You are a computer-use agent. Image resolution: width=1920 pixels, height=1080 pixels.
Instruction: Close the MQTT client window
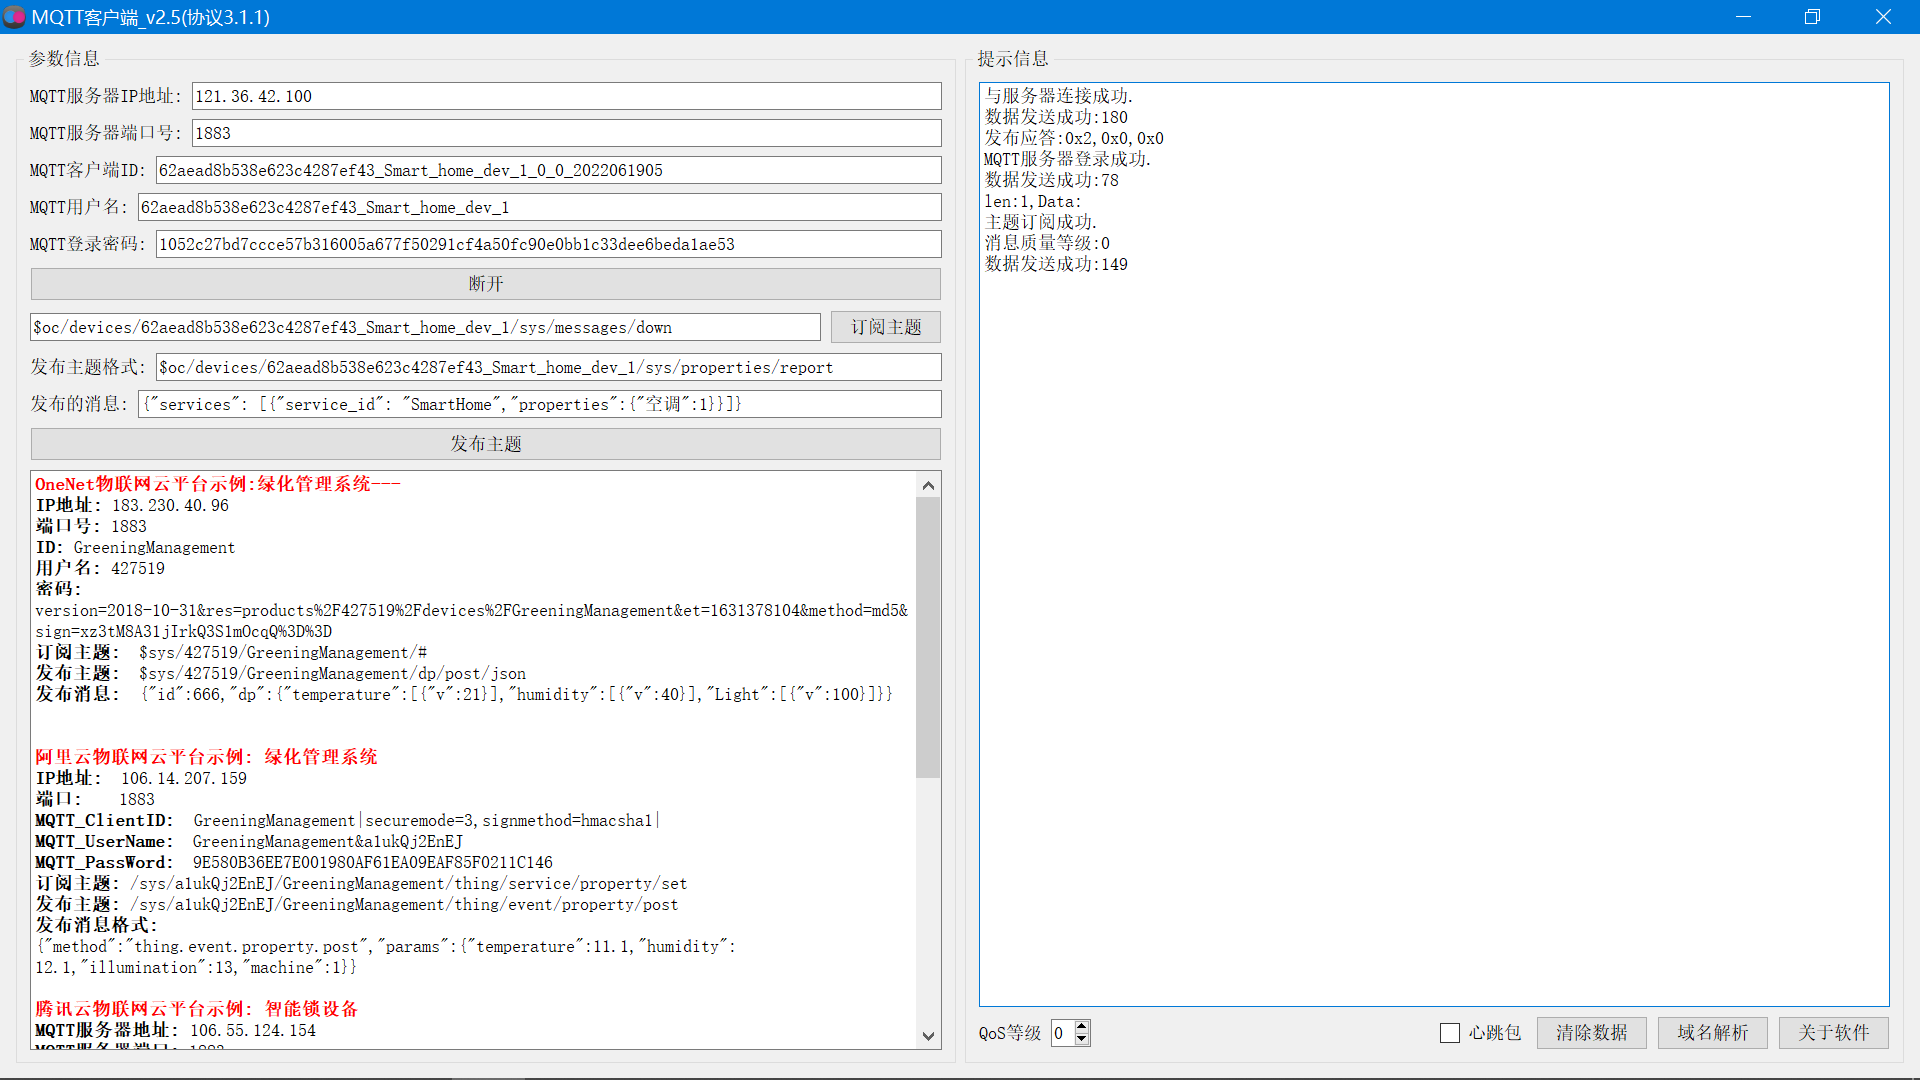click(1883, 17)
